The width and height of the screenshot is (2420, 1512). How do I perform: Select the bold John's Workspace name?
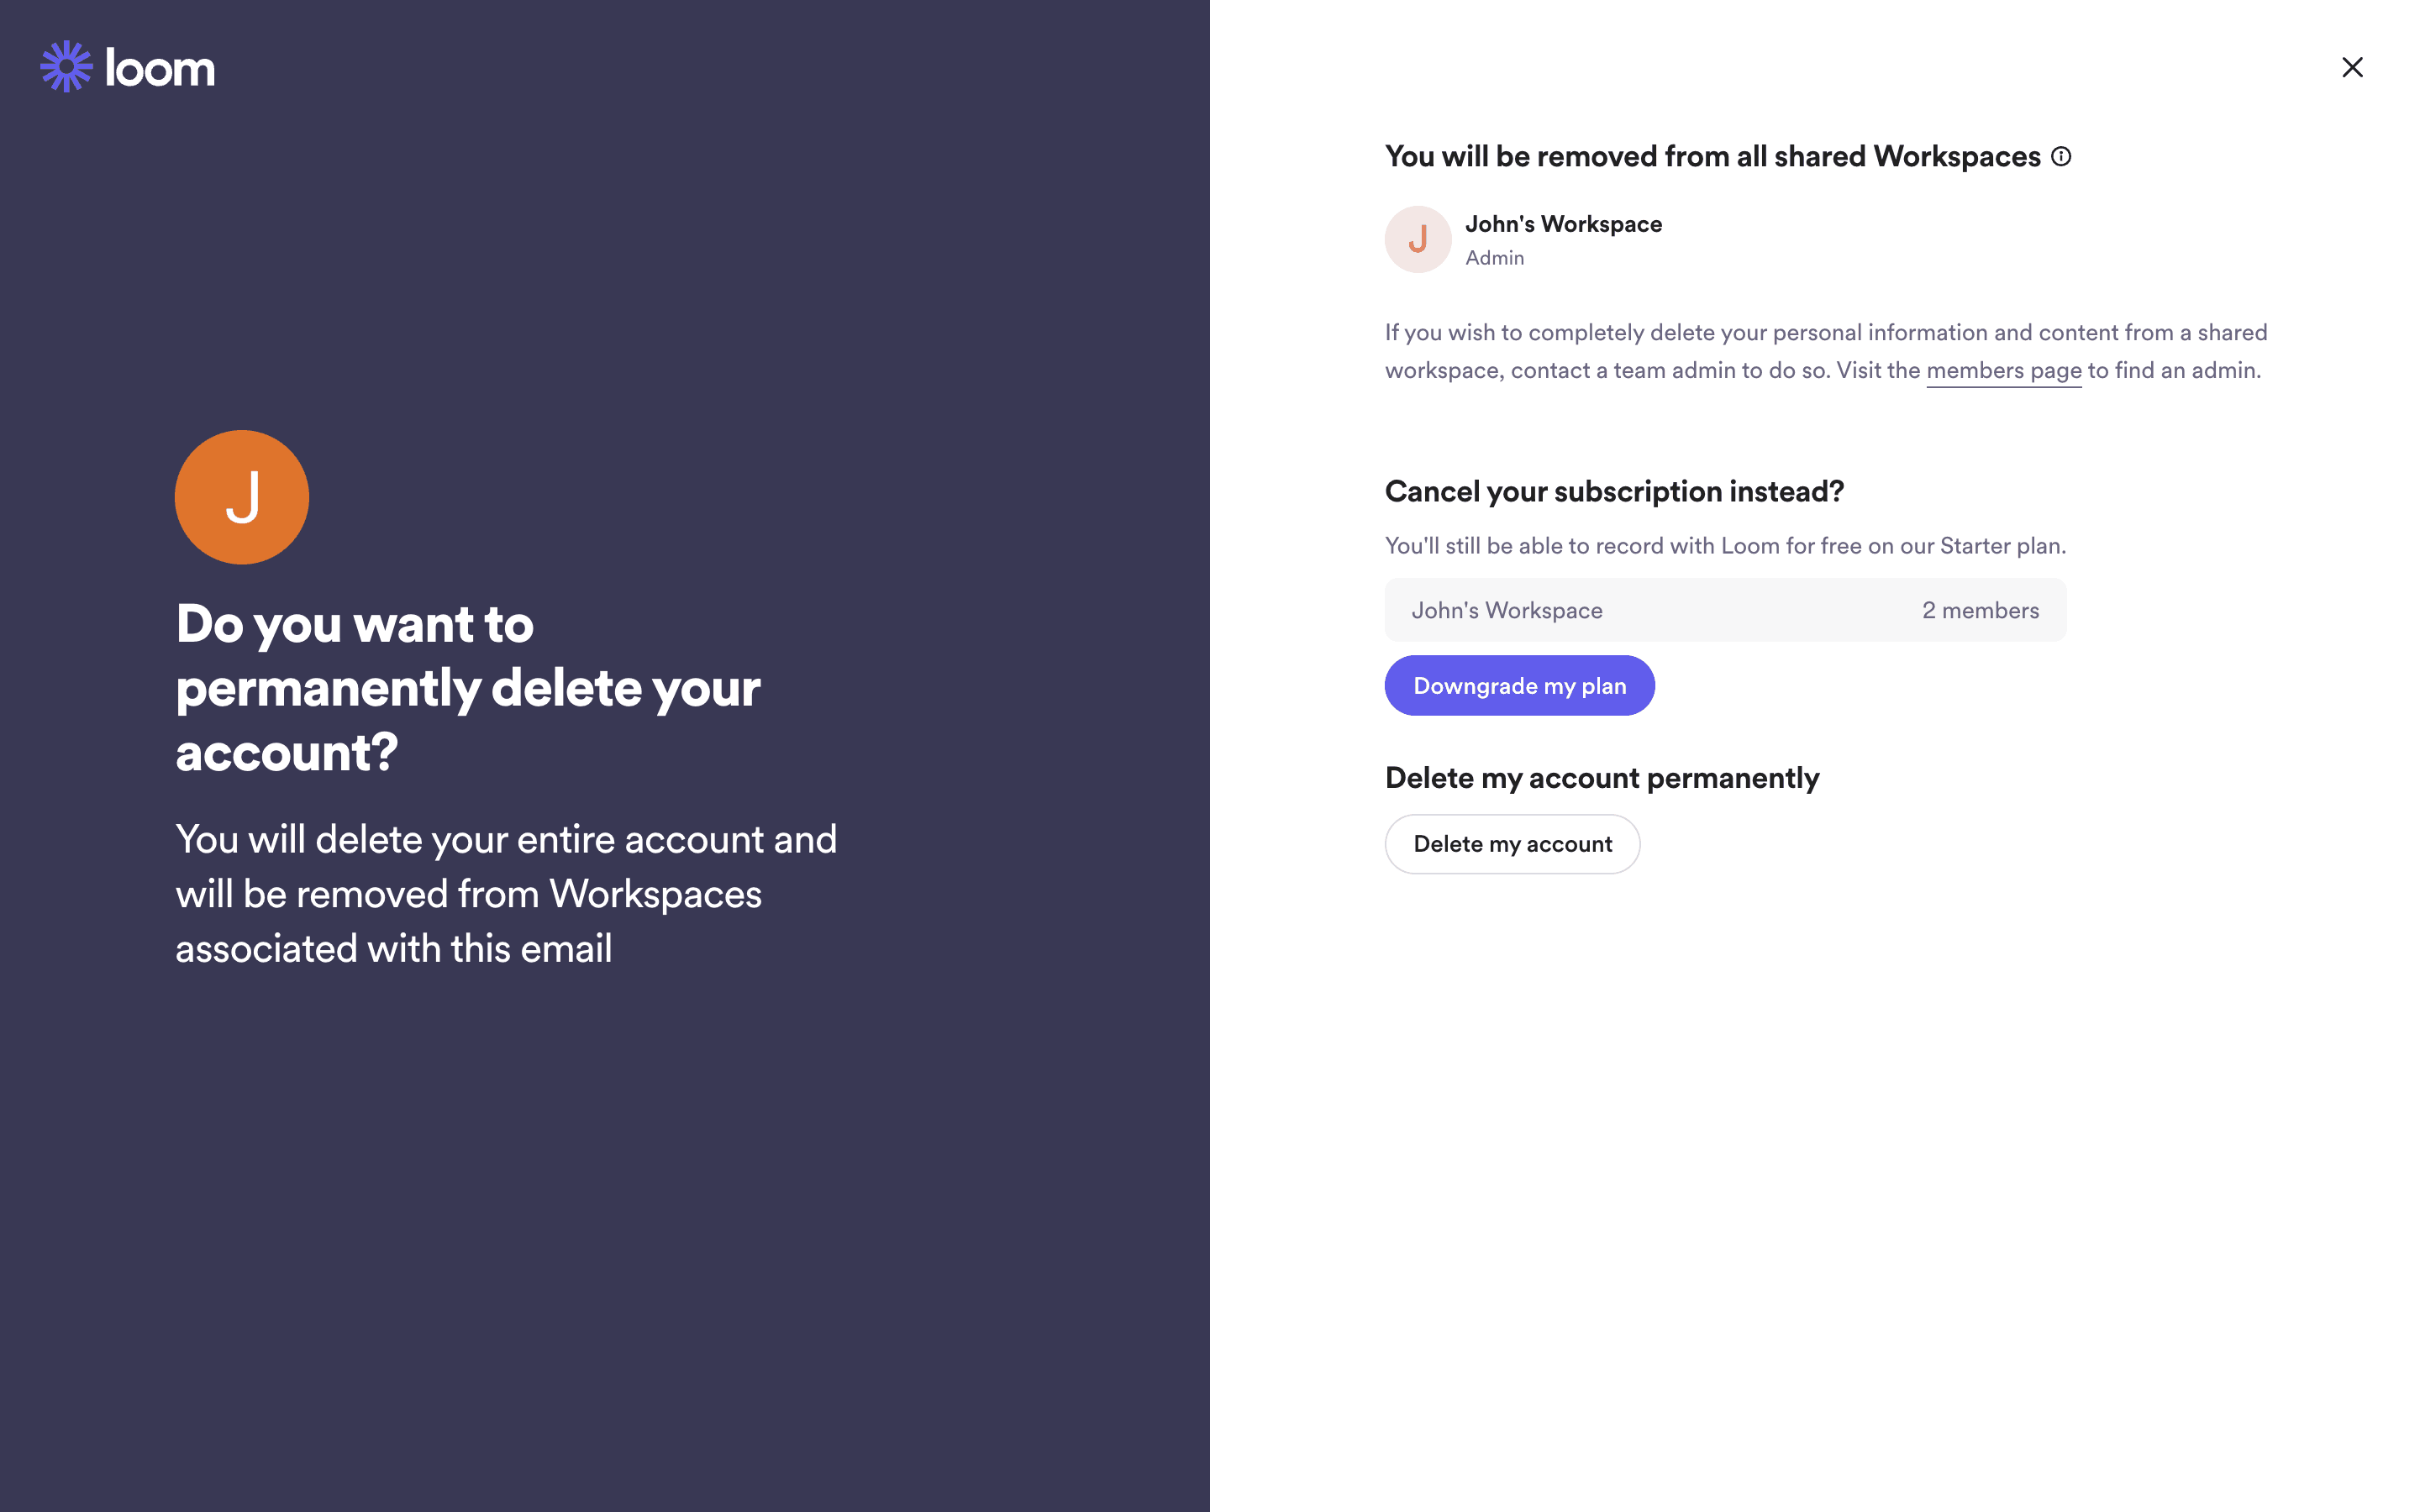click(x=1563, y=224)
